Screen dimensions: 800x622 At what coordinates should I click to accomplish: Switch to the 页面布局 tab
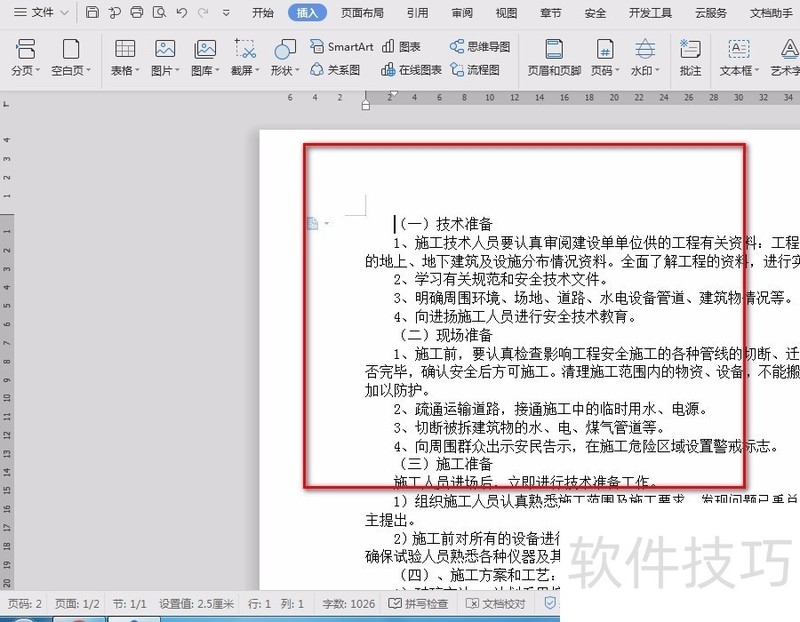[362, 13]
